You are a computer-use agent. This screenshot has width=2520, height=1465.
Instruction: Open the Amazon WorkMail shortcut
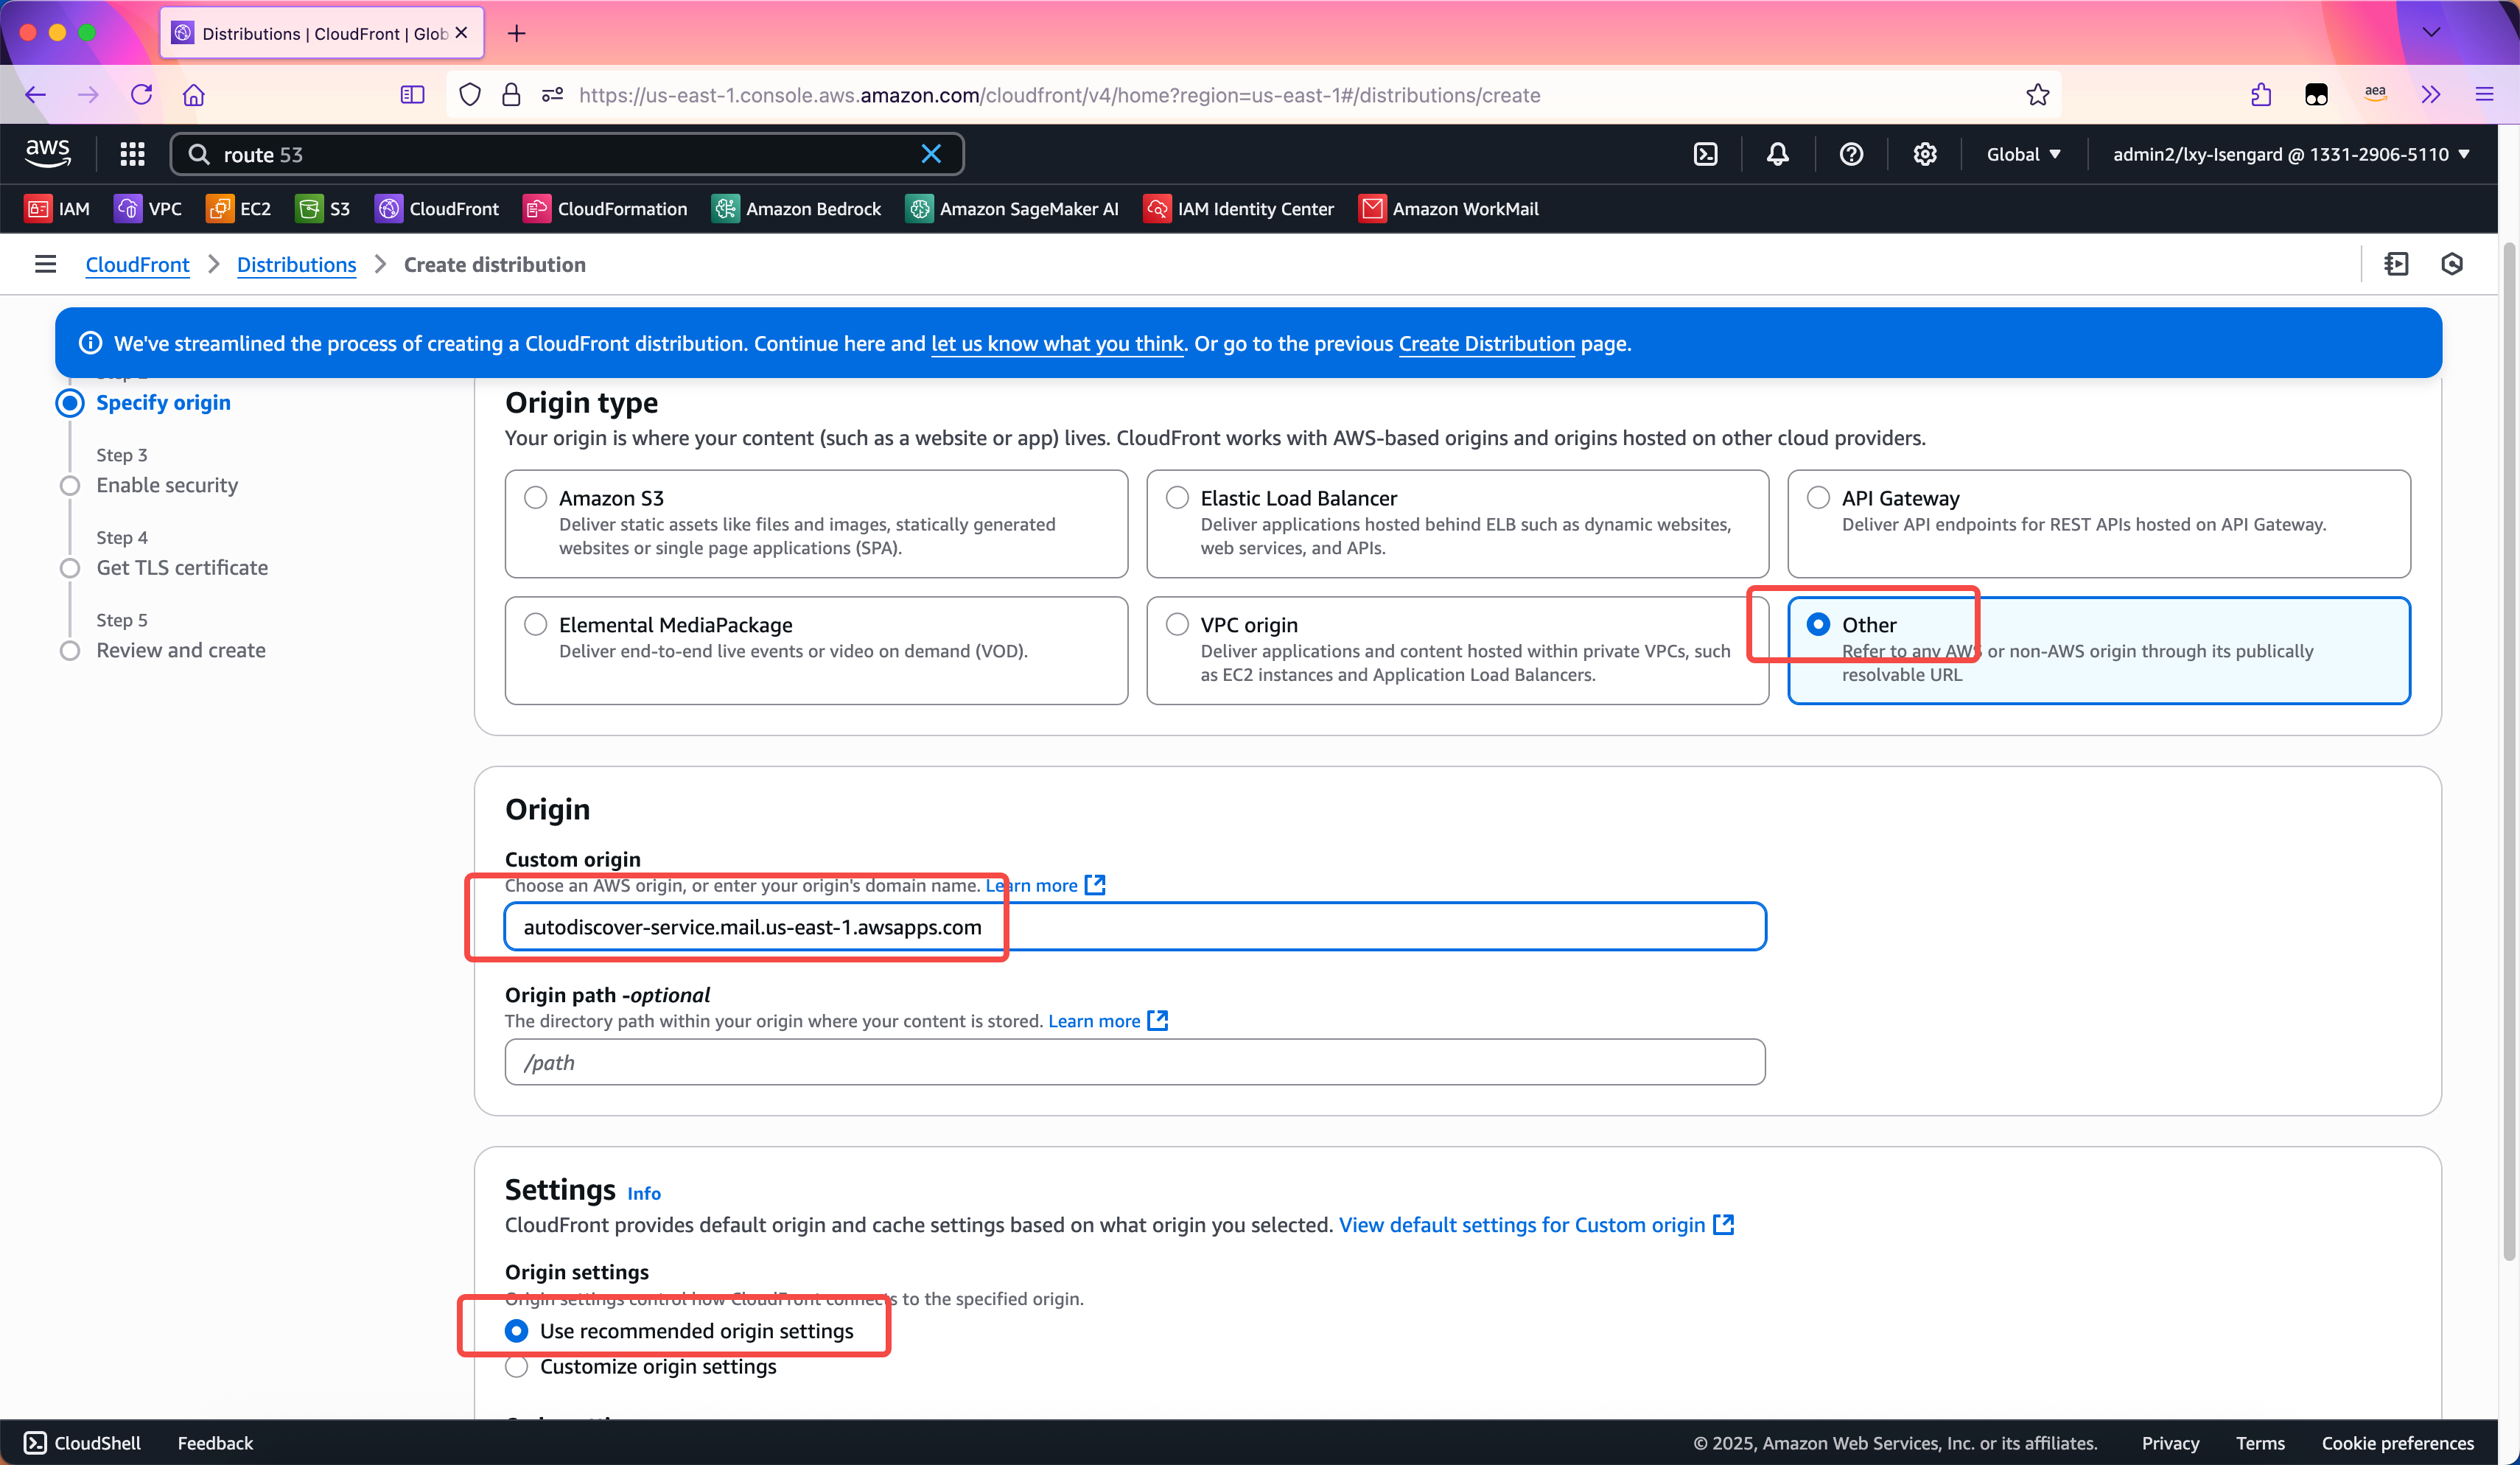1448,209
